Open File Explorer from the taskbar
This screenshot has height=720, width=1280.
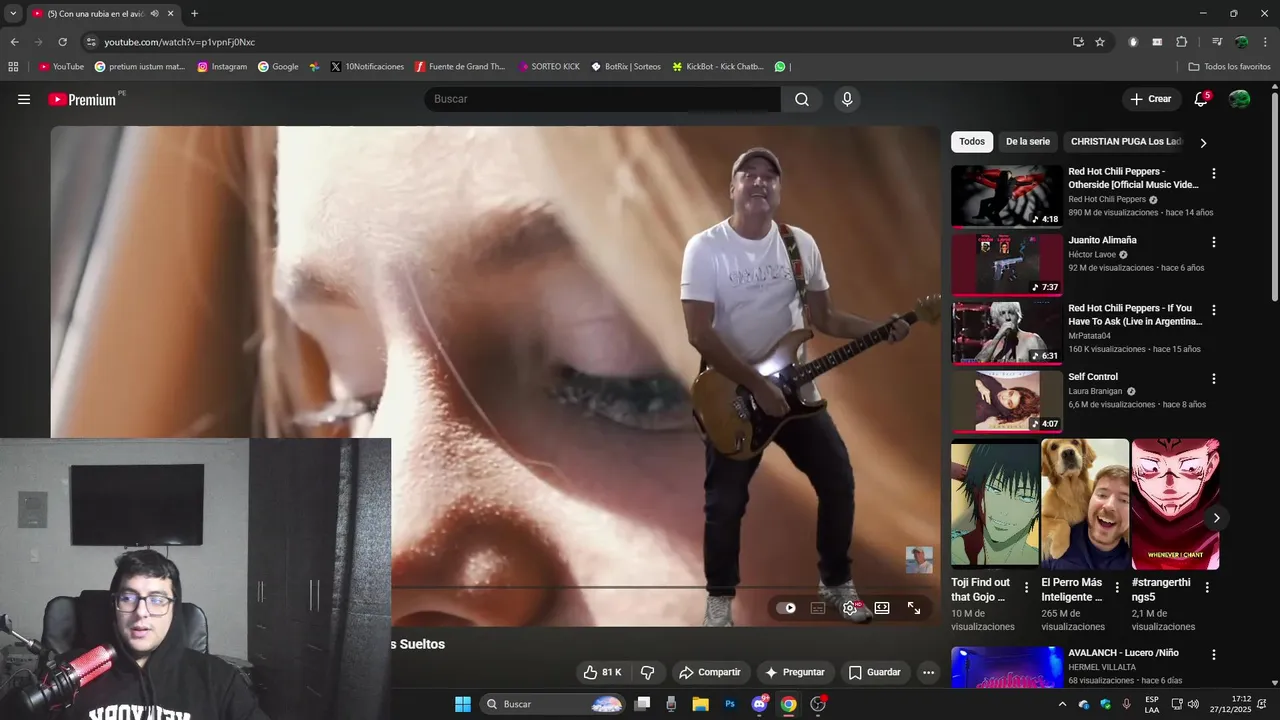700,704
